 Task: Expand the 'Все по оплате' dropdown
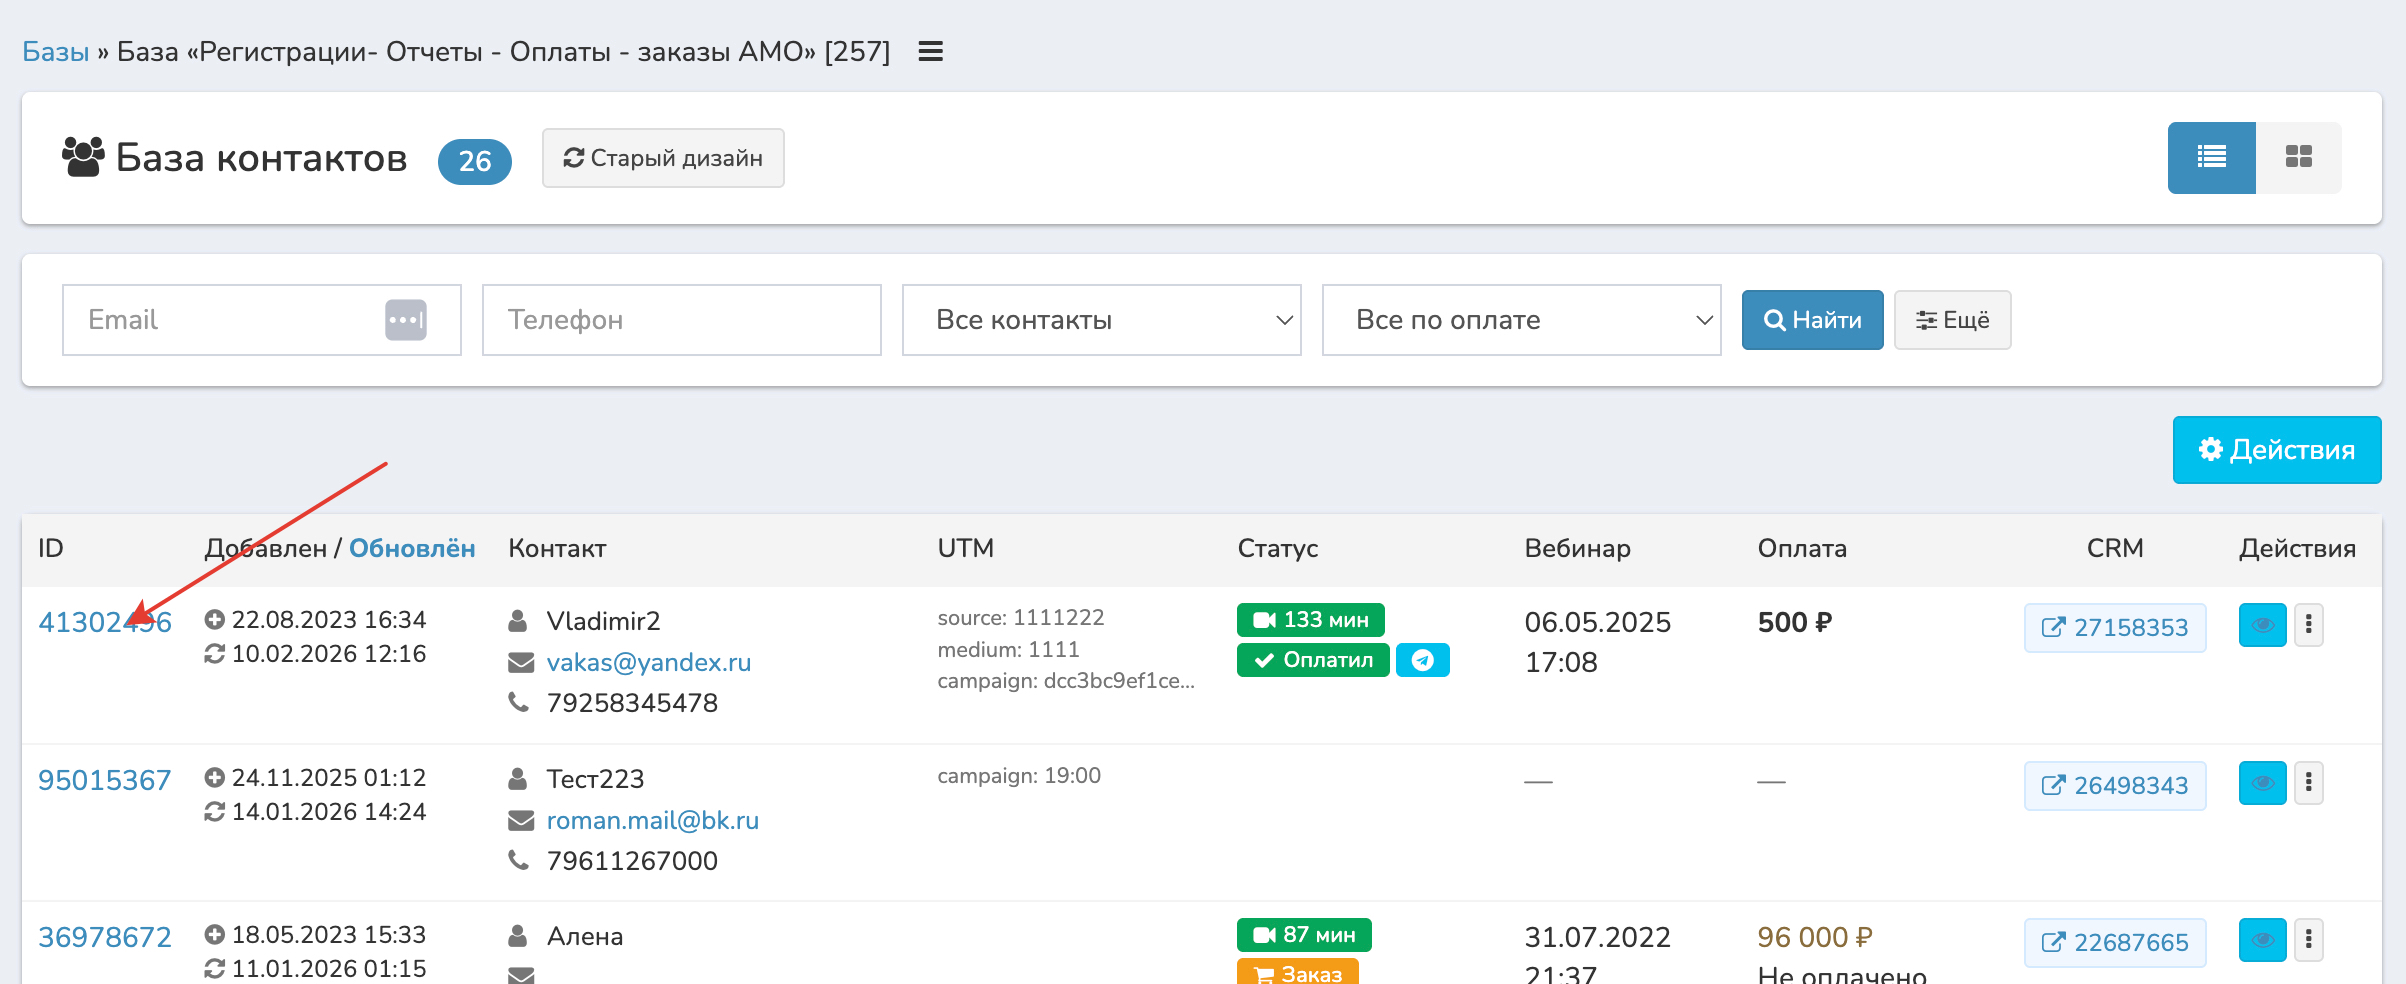pyautogui.click(x=1521, y=320)
